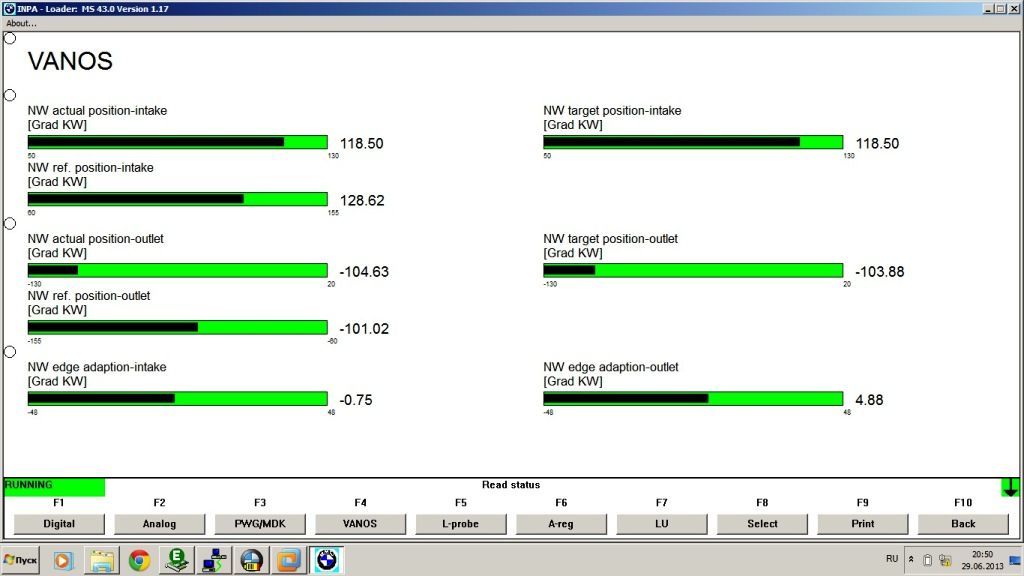
Task: Click the value 4.88
Action: [869, 400]
